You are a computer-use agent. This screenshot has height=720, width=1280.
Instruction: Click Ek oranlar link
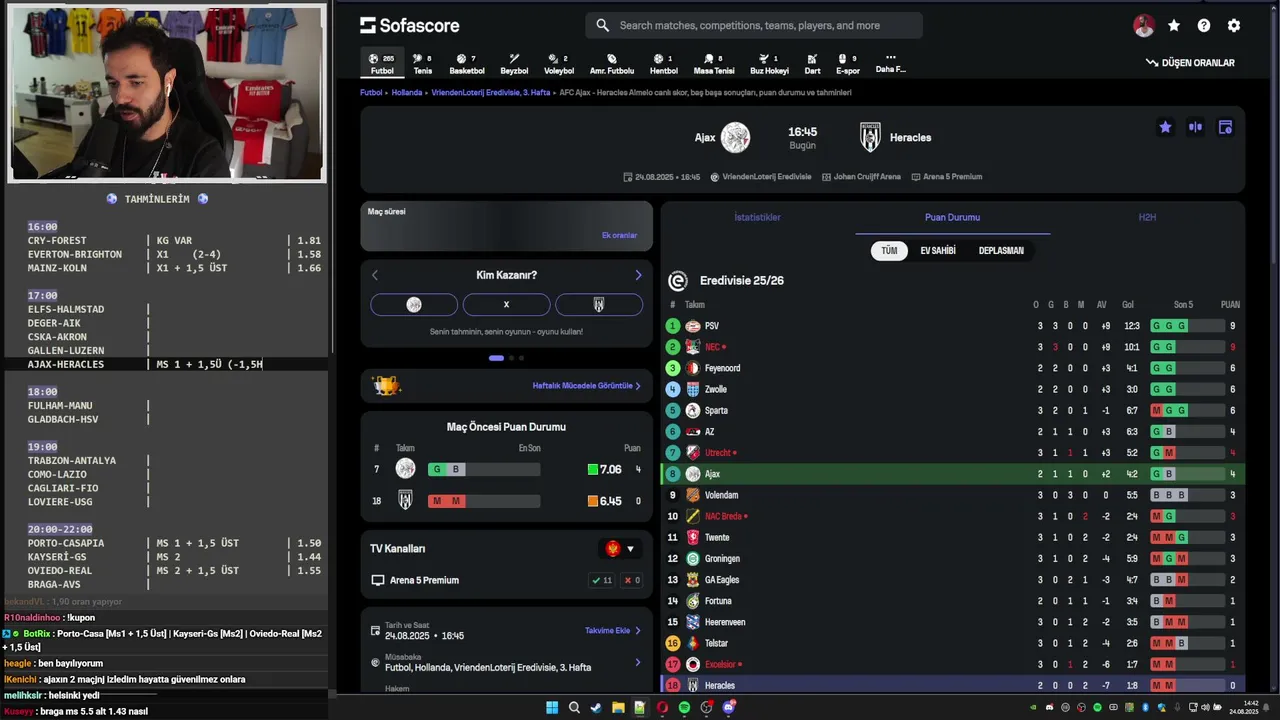coord(619,236)
